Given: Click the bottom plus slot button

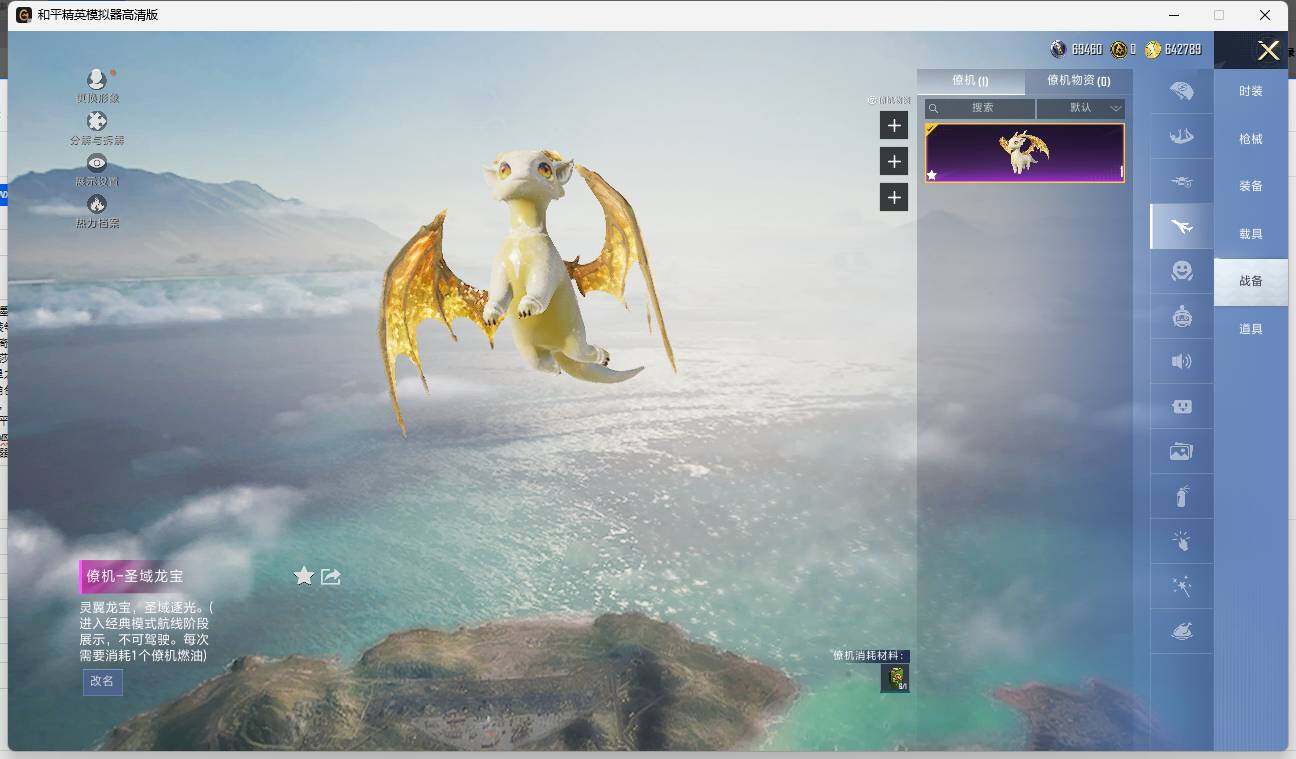Looking at the screenshot, I should point(894,197).
